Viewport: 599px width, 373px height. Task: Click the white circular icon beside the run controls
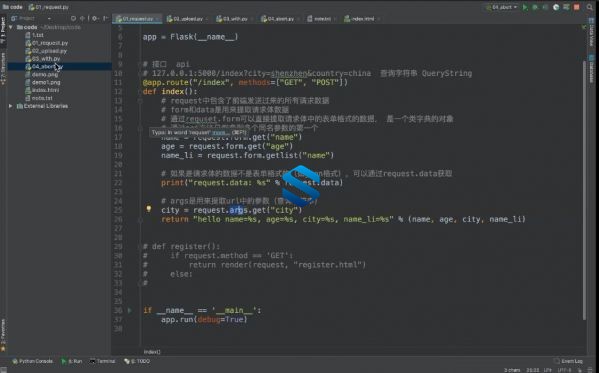click(x=556, y=7)
